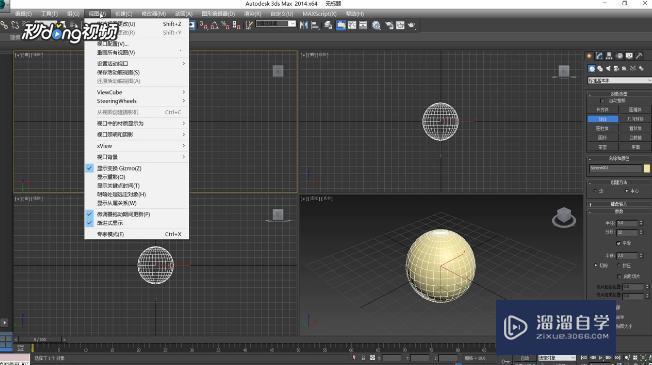The width and height of the screenshot is (652, 365).
Task: Toggle the Smooth checkbox in parameters
Action: click(618, 243)
